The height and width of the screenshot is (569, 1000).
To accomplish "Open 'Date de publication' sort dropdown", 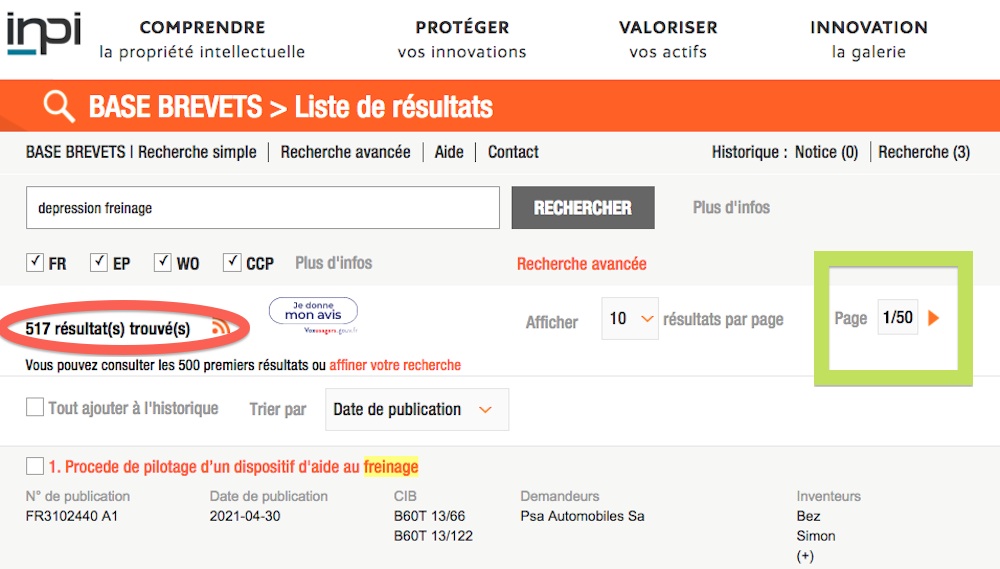I will click(417, 409).
